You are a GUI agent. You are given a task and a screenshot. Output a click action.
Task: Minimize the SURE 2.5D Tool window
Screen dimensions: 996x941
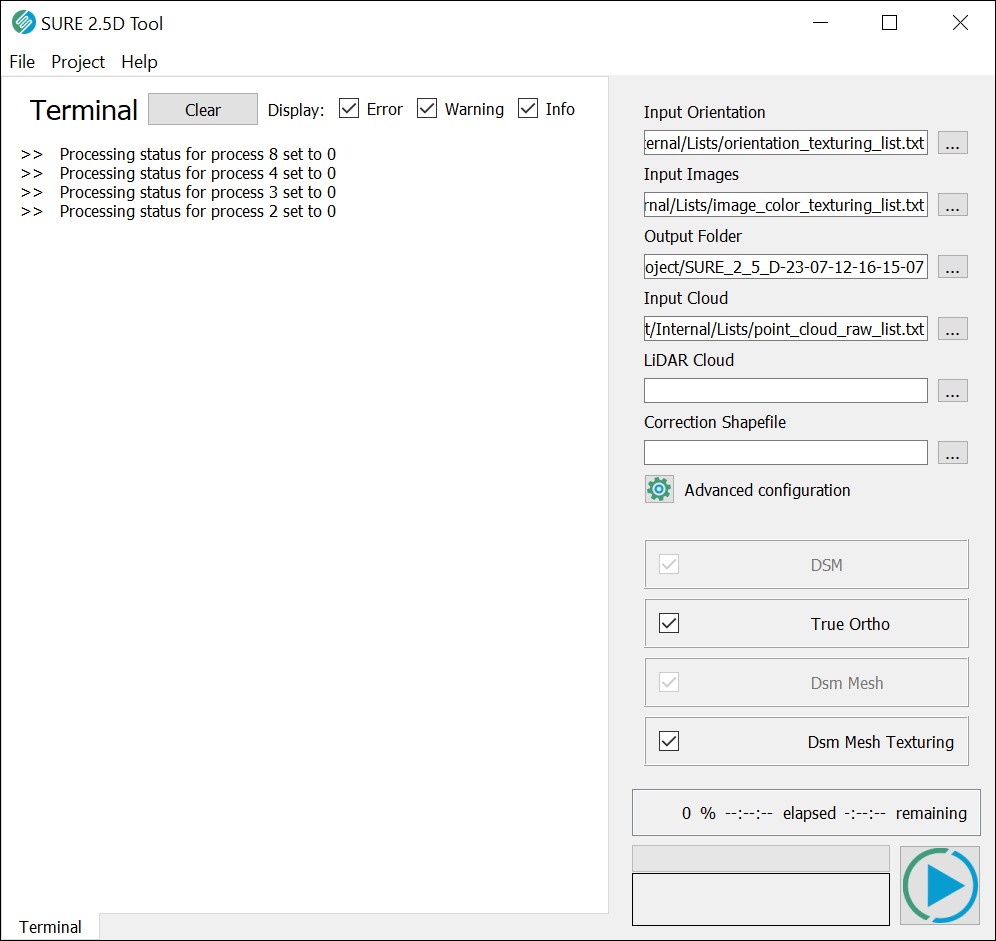(820, 23)
